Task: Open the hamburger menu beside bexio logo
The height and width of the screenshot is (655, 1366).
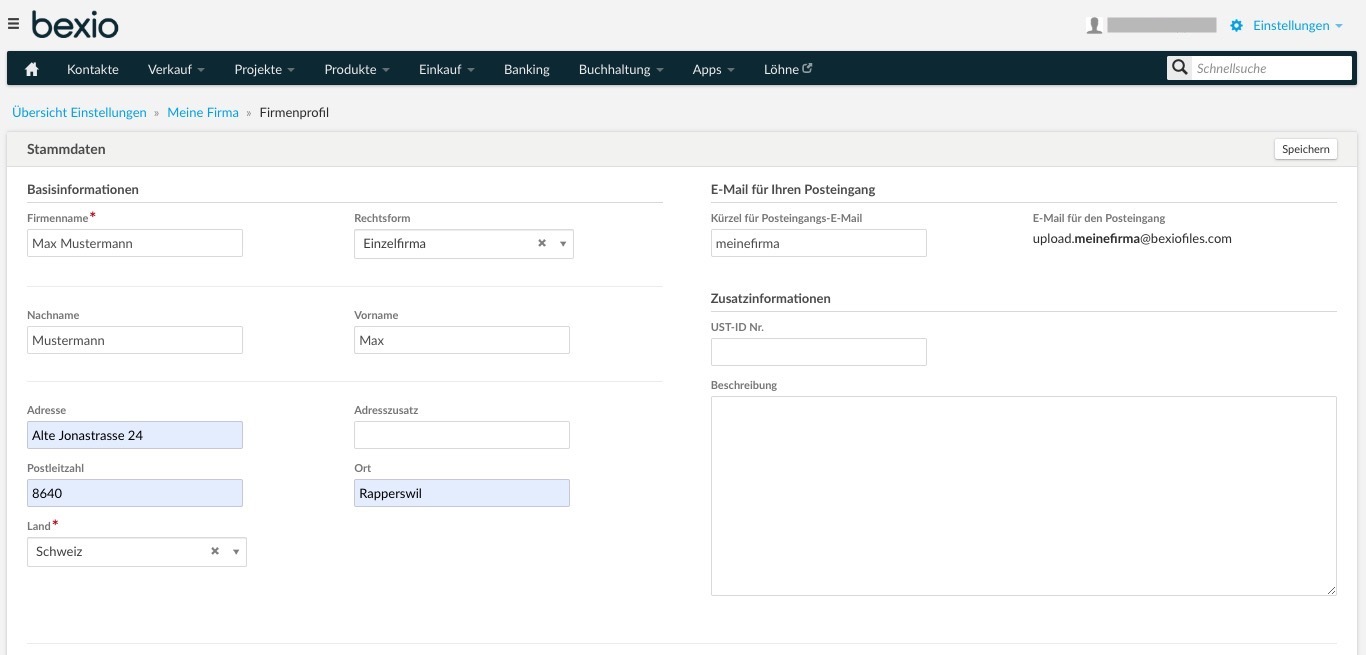Action: pyautogui.click(x=13, y=24)
